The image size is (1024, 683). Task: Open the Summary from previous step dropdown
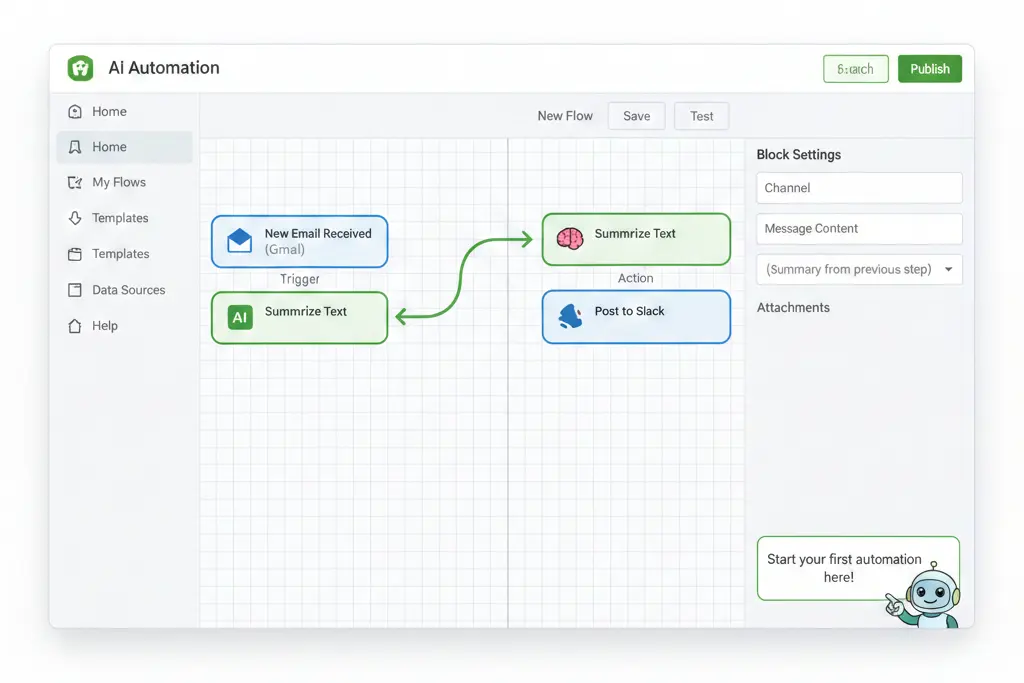point(858,269)
